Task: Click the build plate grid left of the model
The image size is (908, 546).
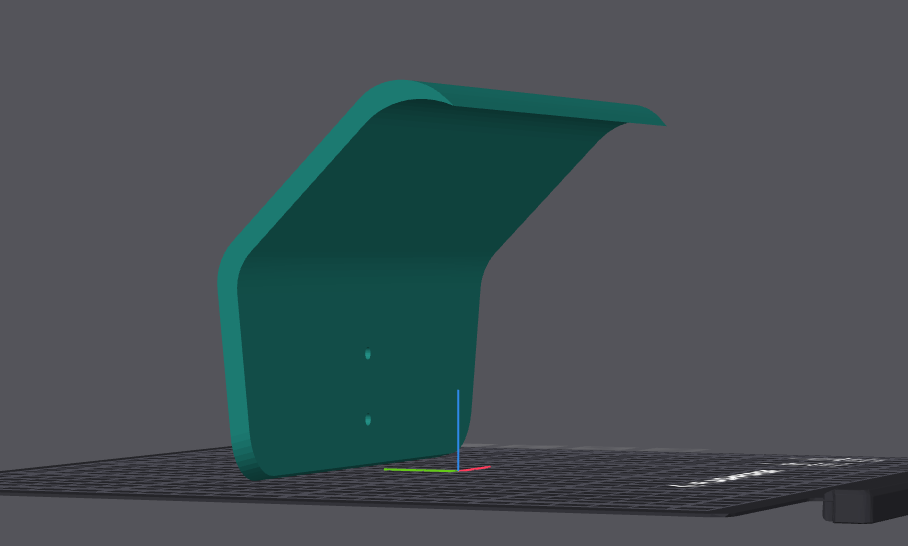Action: [116, 475]
